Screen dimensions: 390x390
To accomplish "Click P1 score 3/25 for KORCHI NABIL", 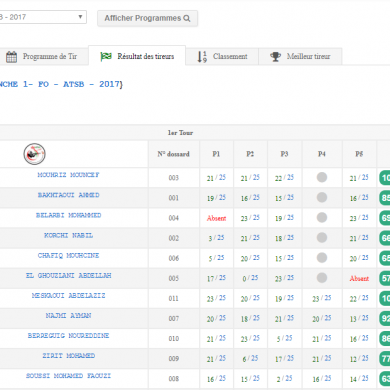I will pos(216,238).
